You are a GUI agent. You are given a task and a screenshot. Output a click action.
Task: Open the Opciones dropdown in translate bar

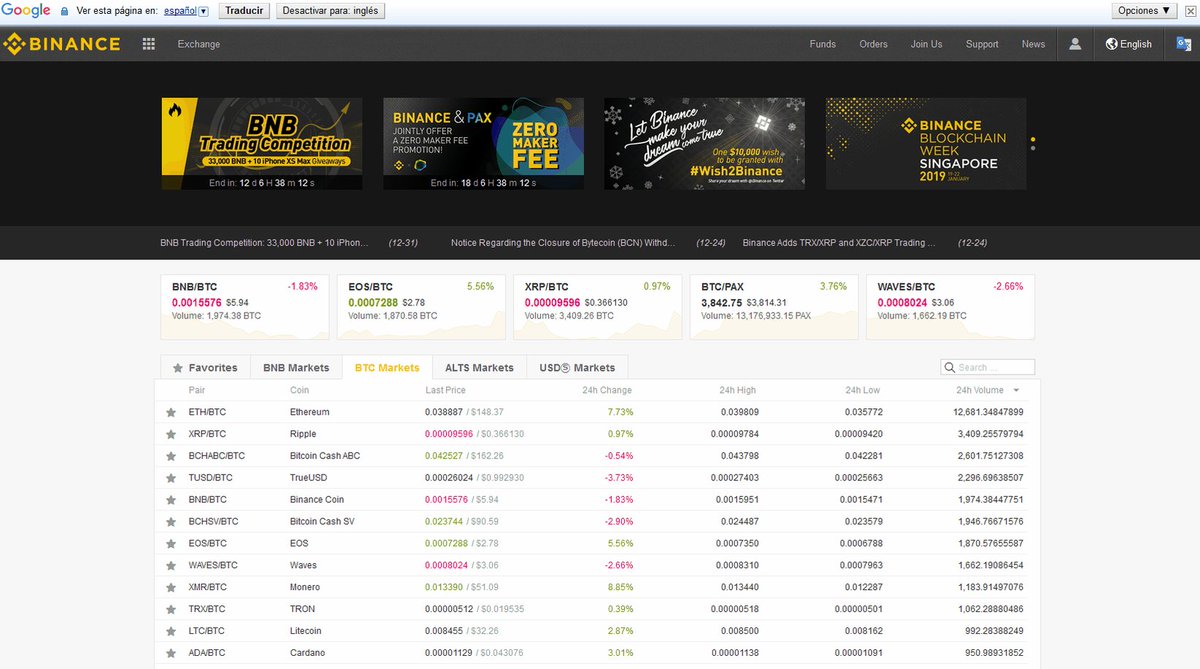click(x=1144, y=11)
